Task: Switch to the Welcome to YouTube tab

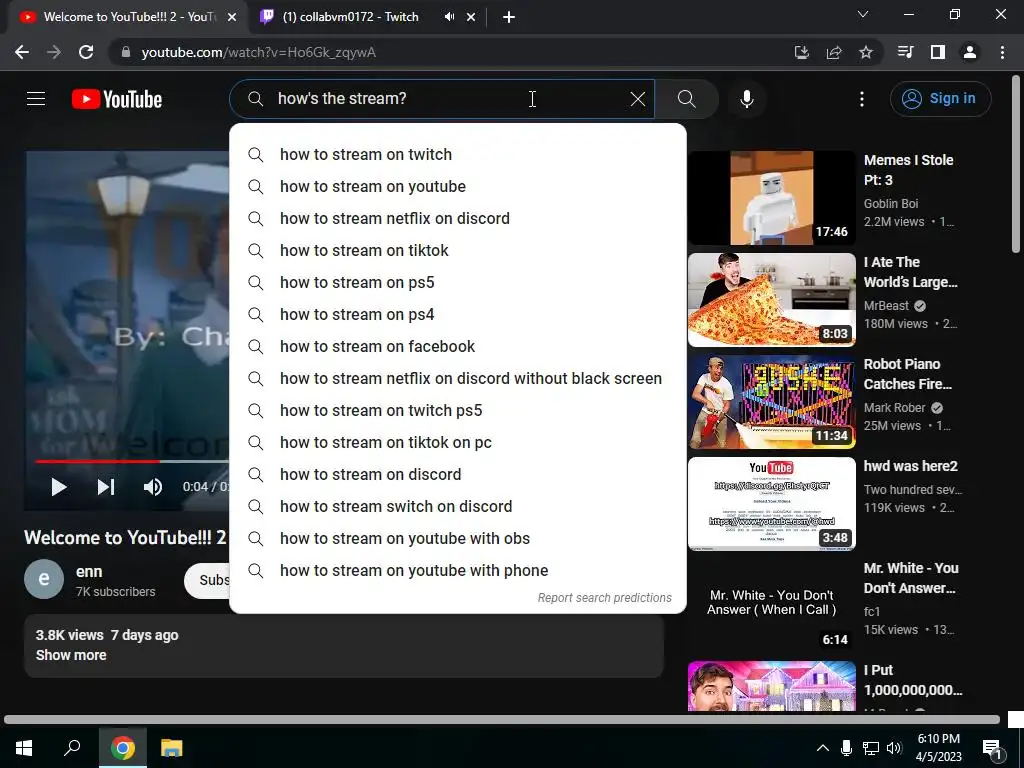Action: coord(129,17)
